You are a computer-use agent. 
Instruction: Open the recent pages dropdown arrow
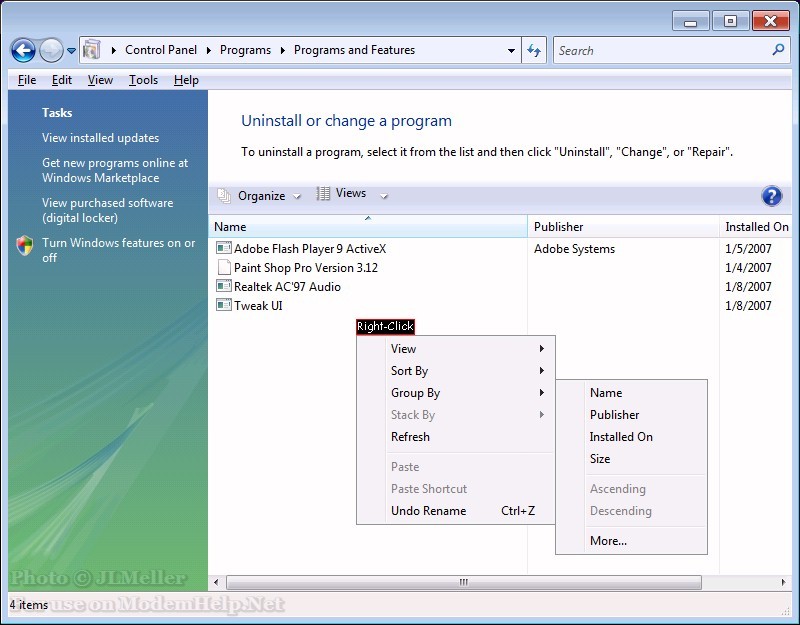tap(71, 51)
